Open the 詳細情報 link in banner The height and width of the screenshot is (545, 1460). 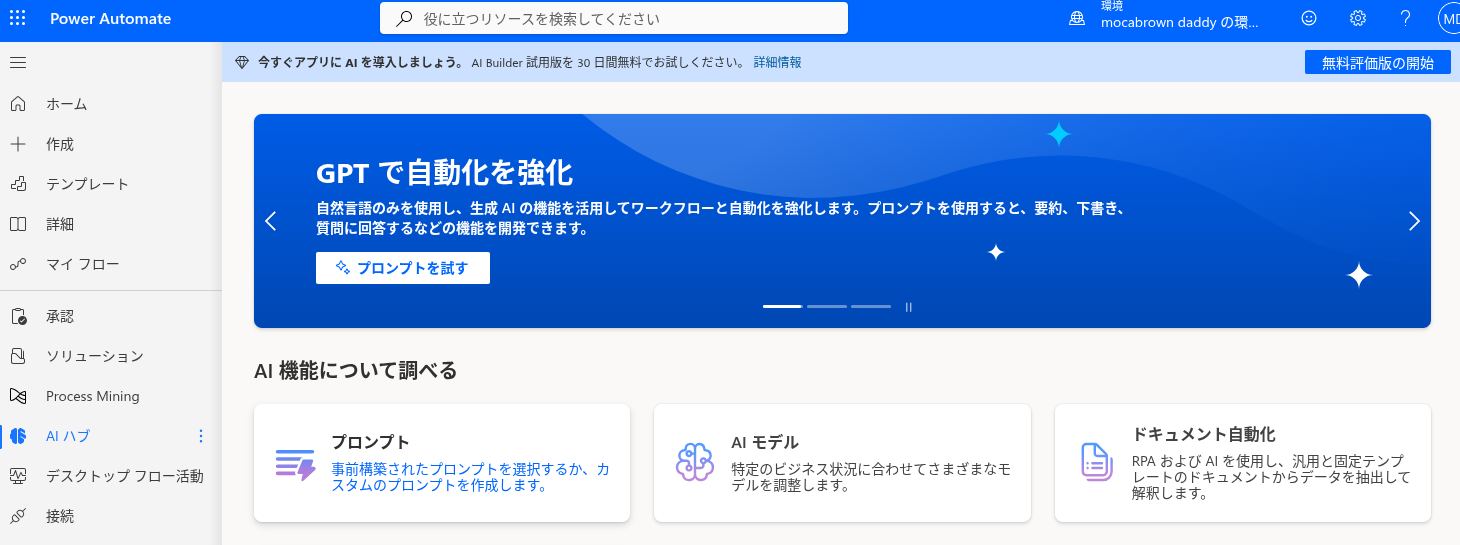(x=777, y=62)
